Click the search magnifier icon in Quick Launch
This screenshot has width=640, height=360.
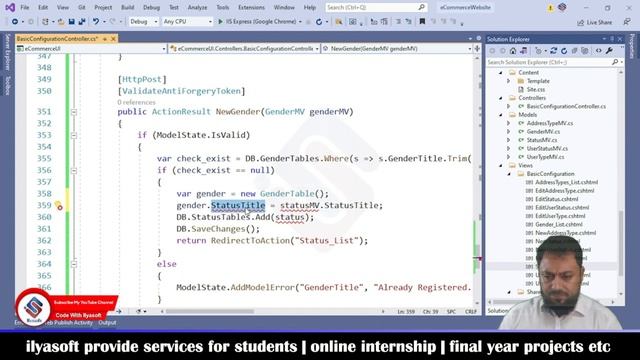pyautogui.click(x=422, y=7)
